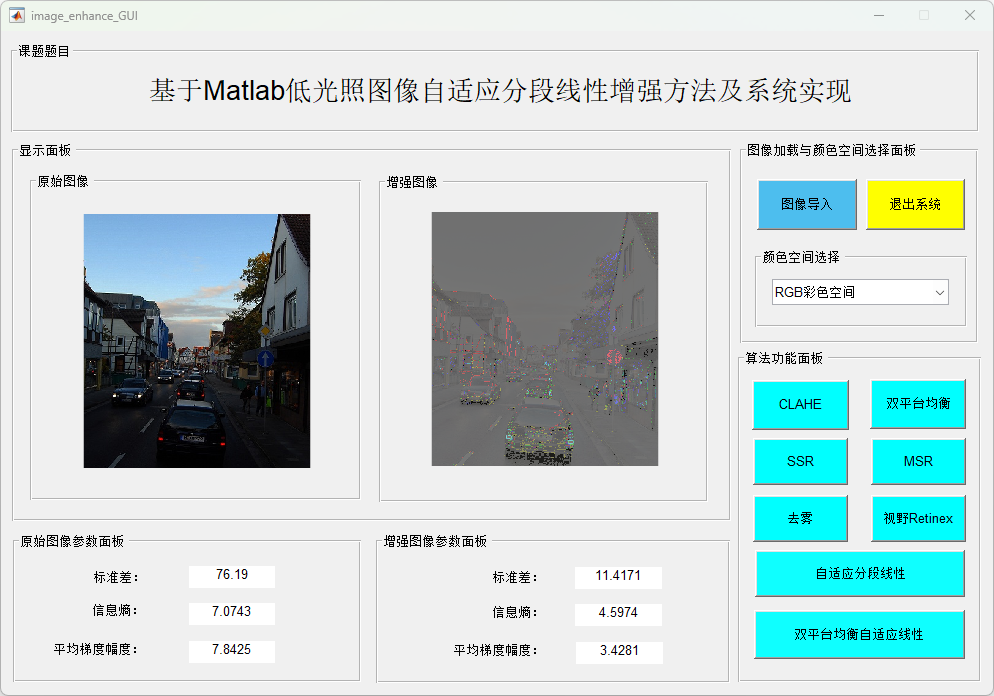This screenshot has height=696, width=994.
Task: Run 自适应分段线性 enhancement
Action: click(860, 573)
